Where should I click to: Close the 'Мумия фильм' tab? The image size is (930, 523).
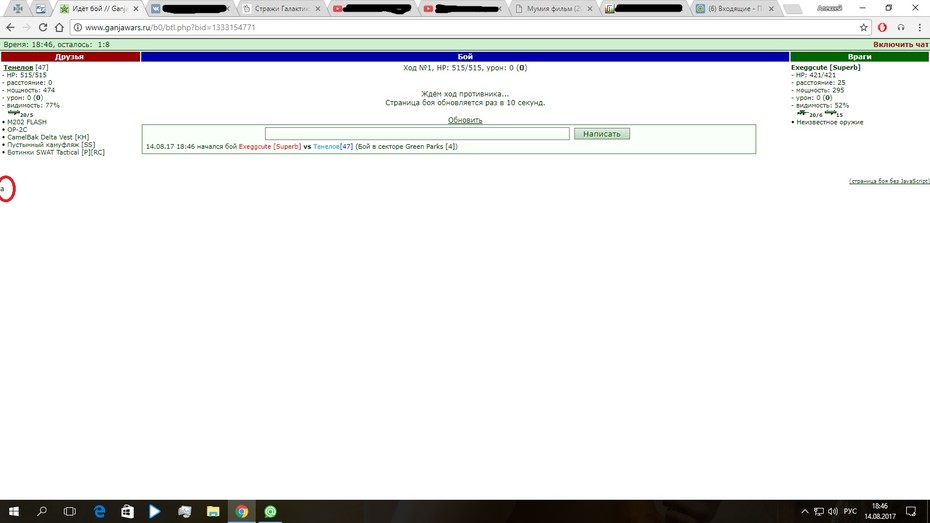590,9
